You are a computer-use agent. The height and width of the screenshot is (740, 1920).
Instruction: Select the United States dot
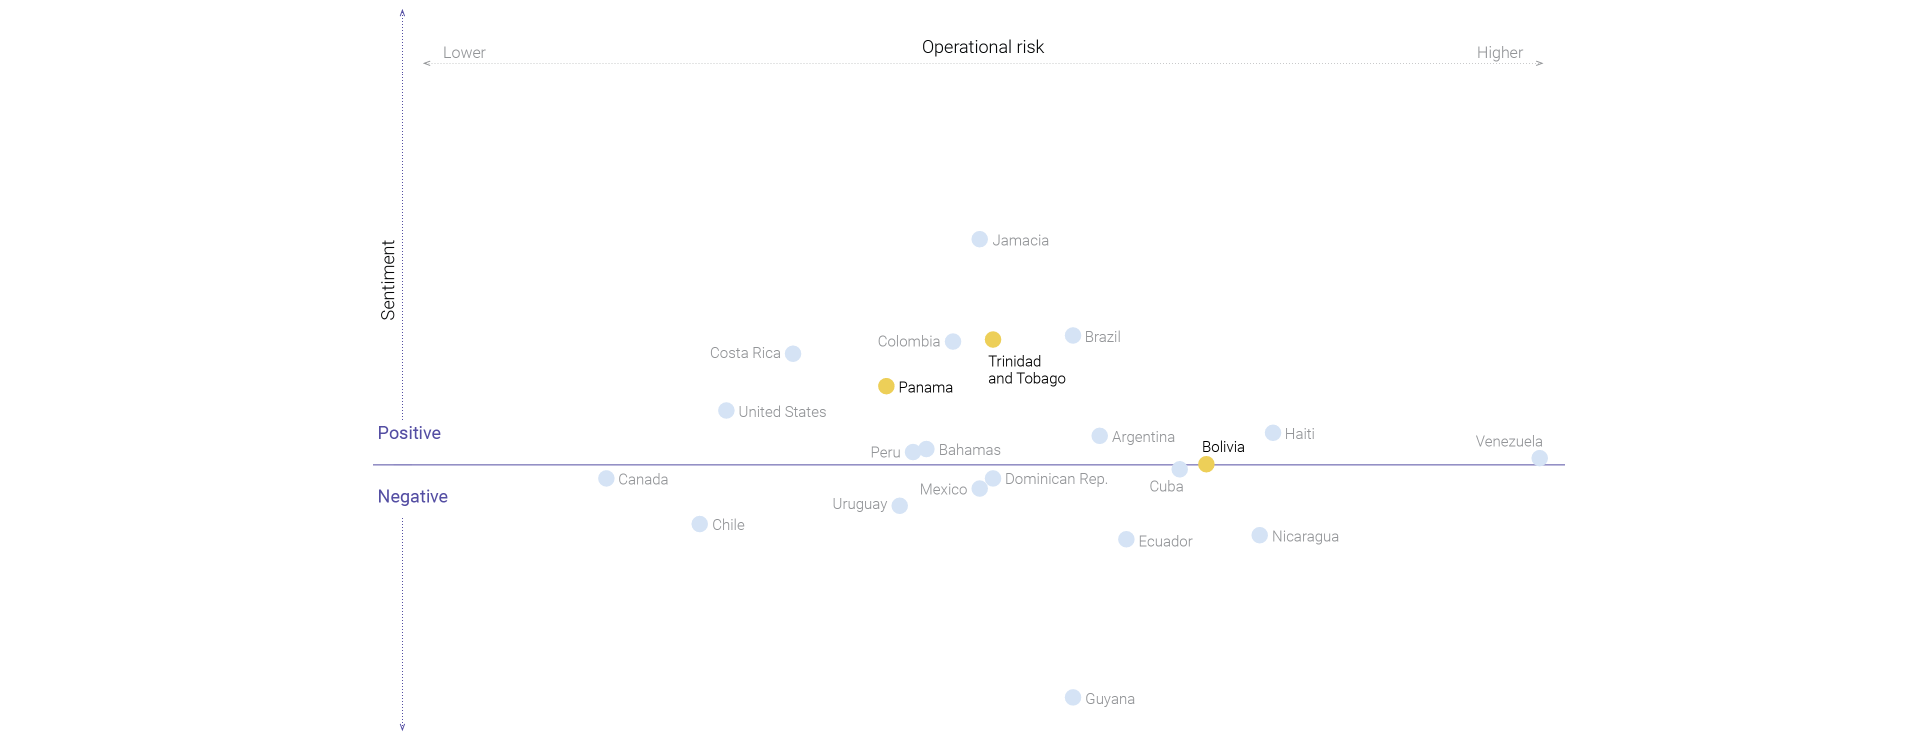tap(726, 411)
